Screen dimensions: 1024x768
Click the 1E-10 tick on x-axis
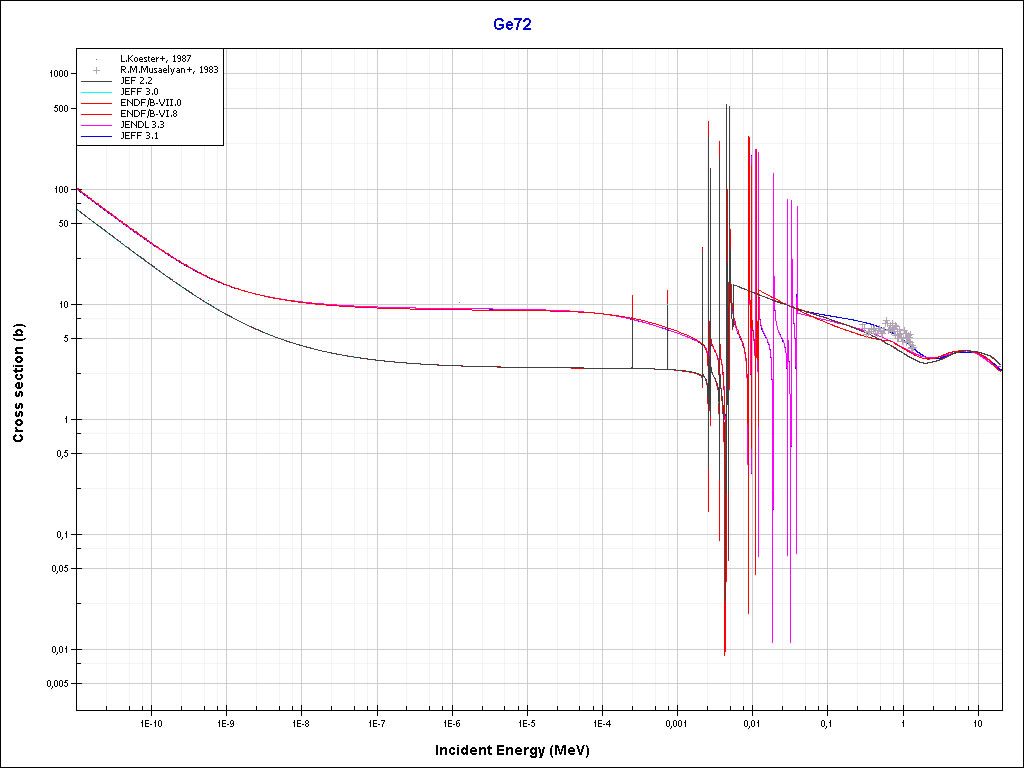pos(151,722)
